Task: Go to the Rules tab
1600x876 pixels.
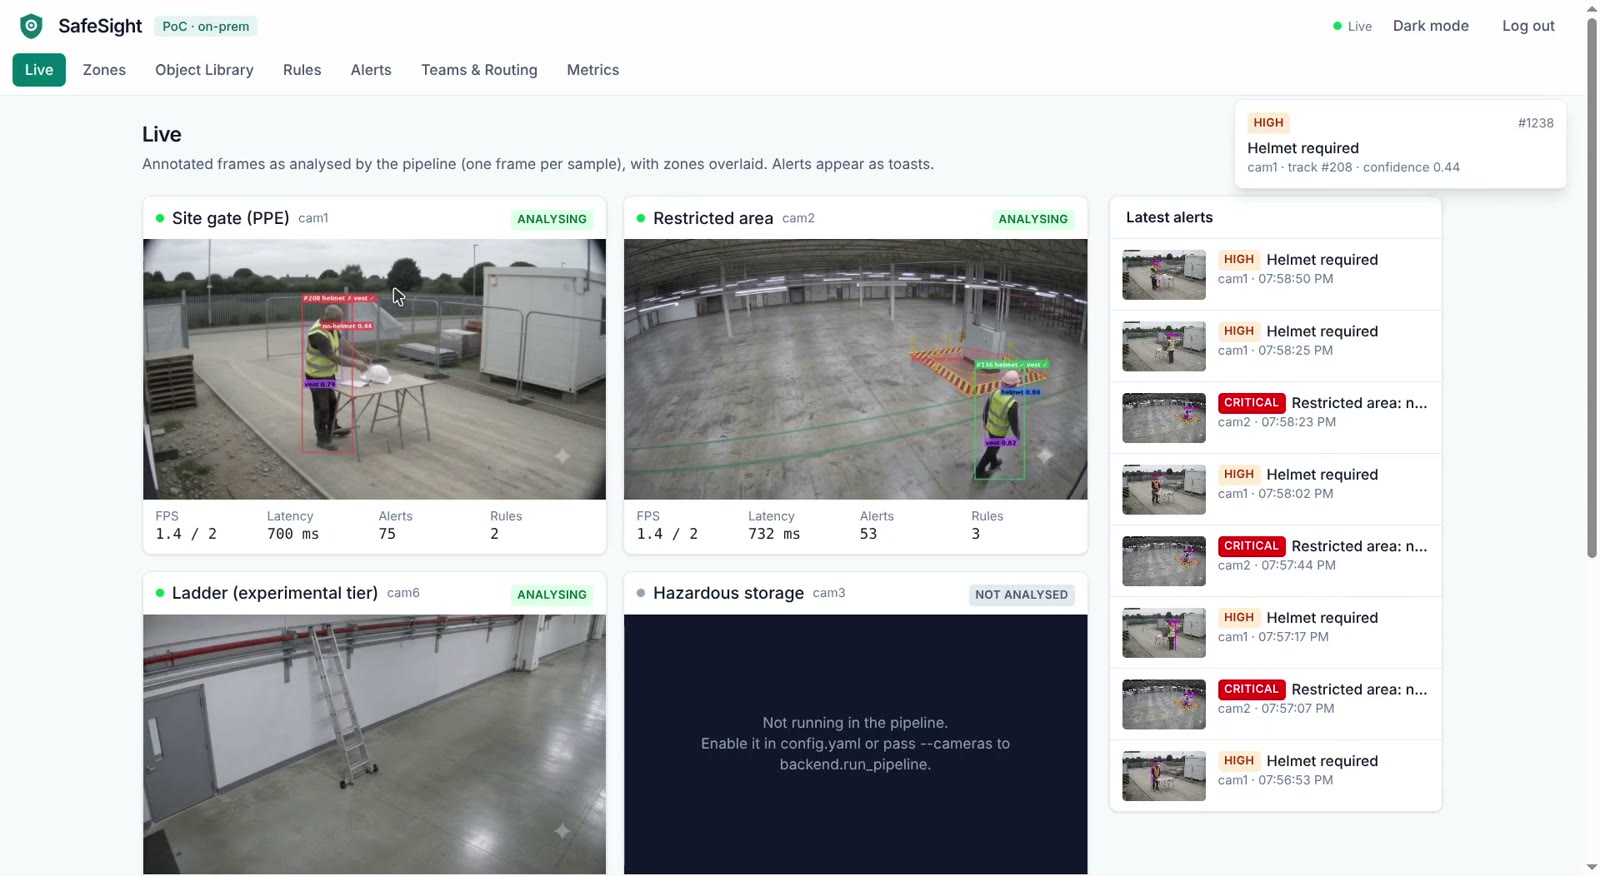Action: click(x=302, y=70)
